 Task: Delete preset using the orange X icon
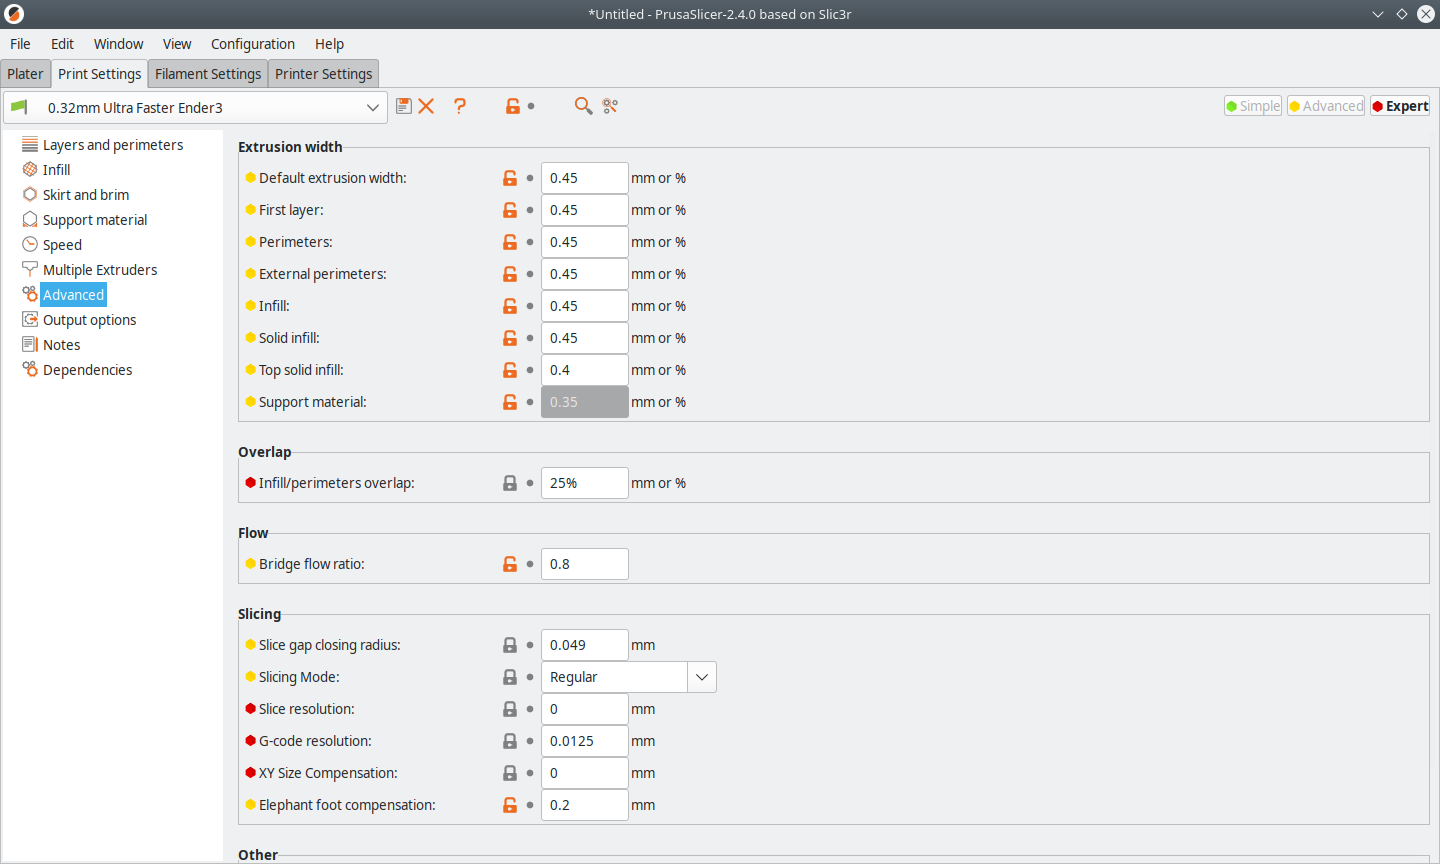pyautogui.click(x=426, y=106)
